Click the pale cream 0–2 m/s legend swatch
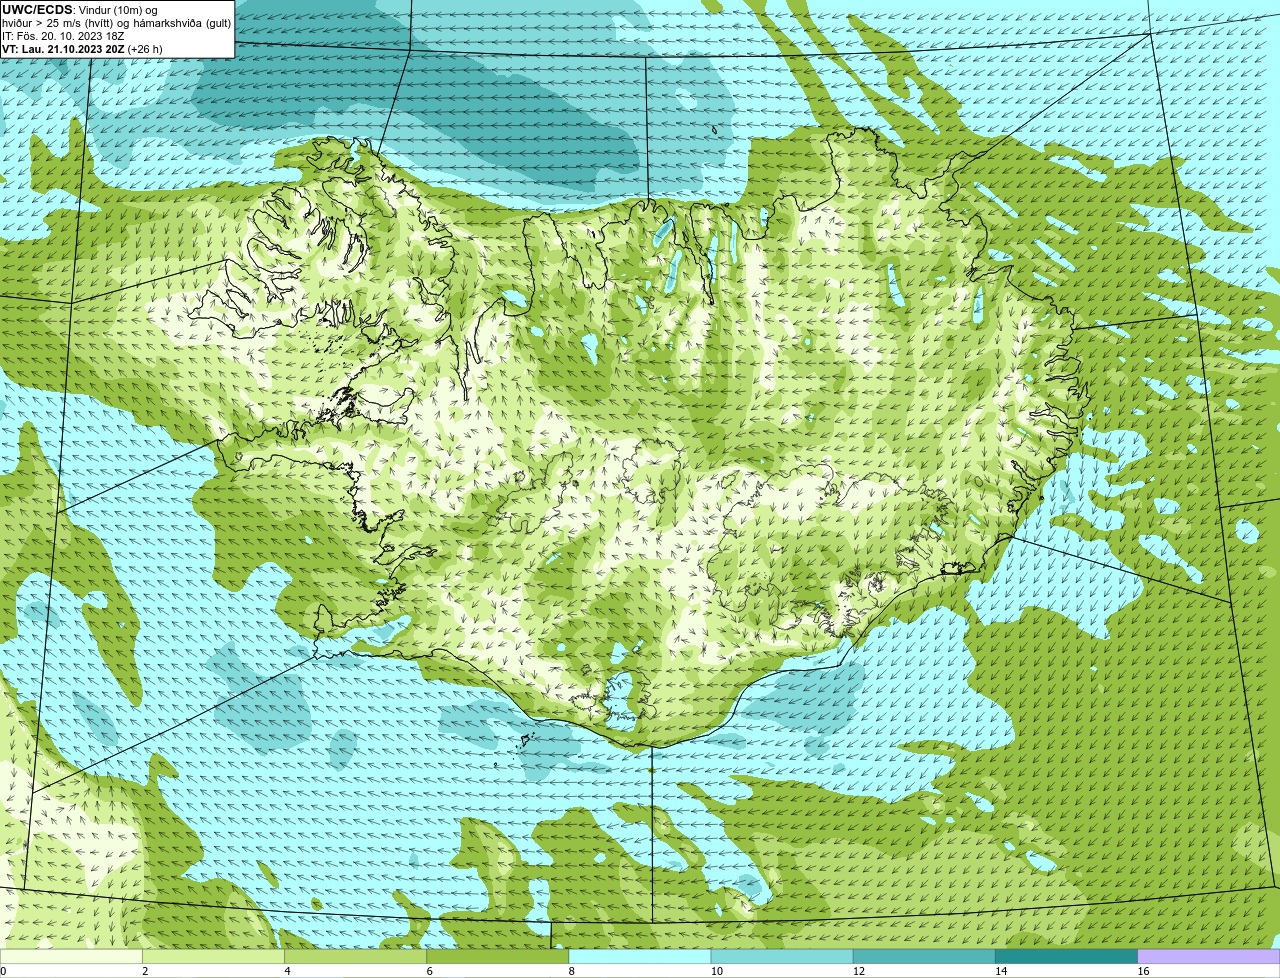The height and width of the screenshot is (978, 1280). [x=72, y=957]
